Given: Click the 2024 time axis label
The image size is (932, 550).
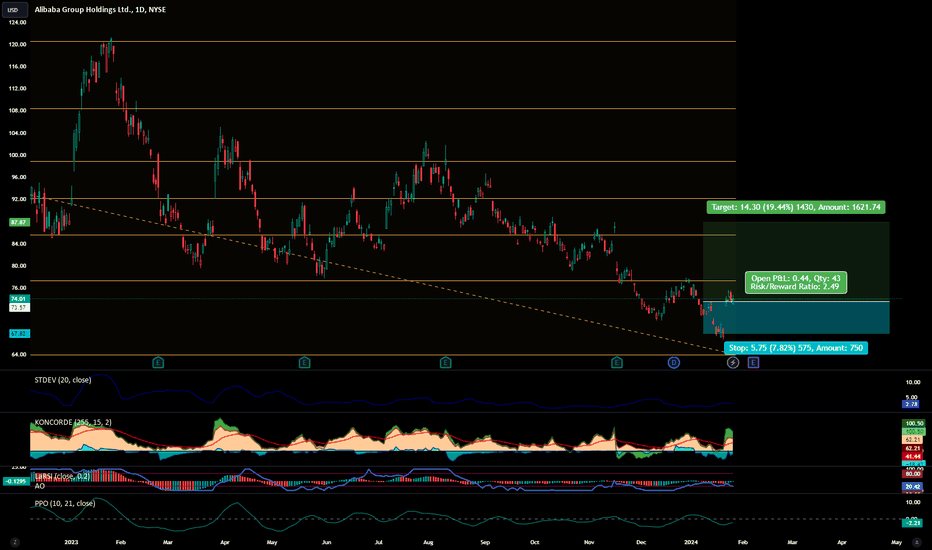Looking at the screenshot, I should pos(691,542).
